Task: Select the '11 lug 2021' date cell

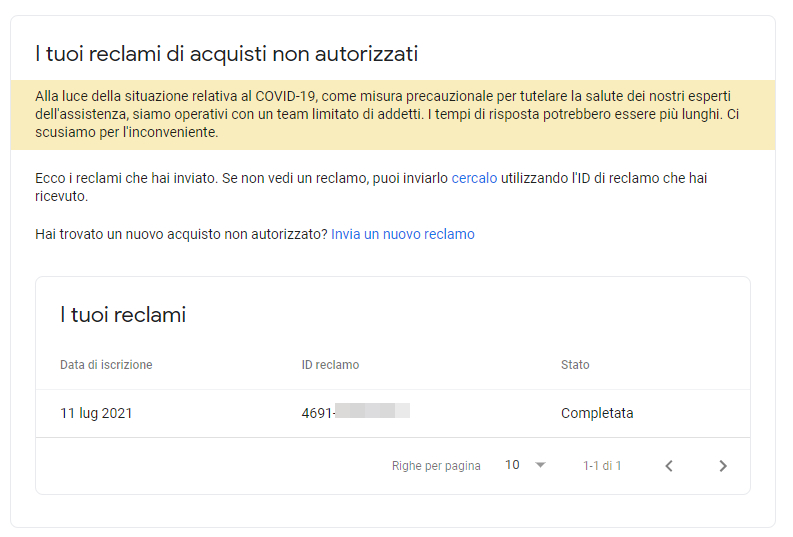Action: [x=96, y=413]
